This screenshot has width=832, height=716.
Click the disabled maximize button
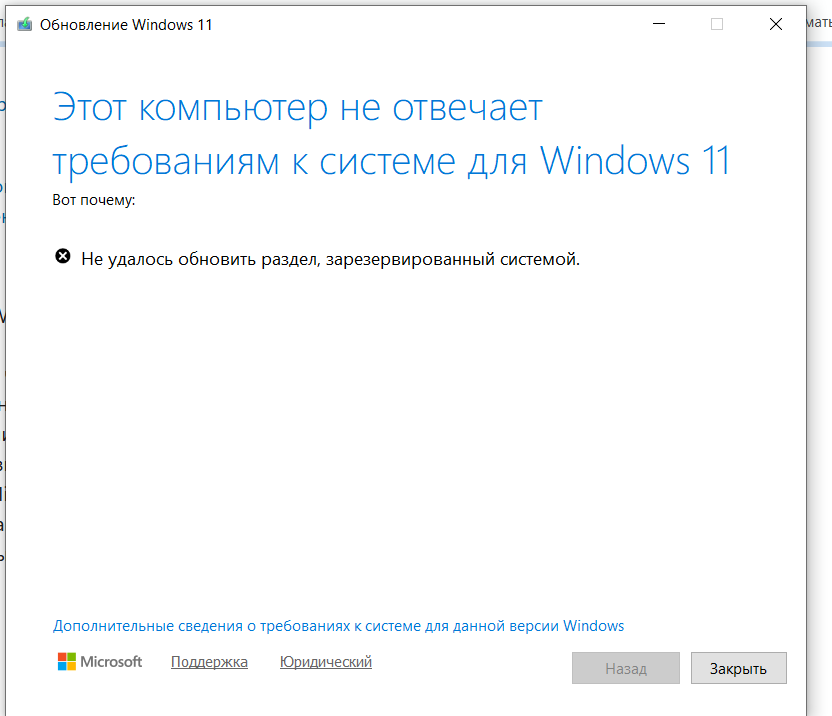(717, 24)
